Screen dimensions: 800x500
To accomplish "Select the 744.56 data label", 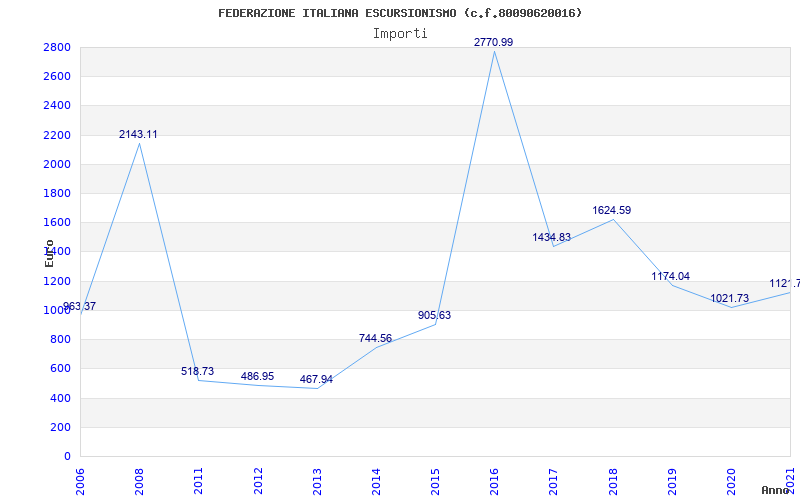I will [x=376, y=338].
